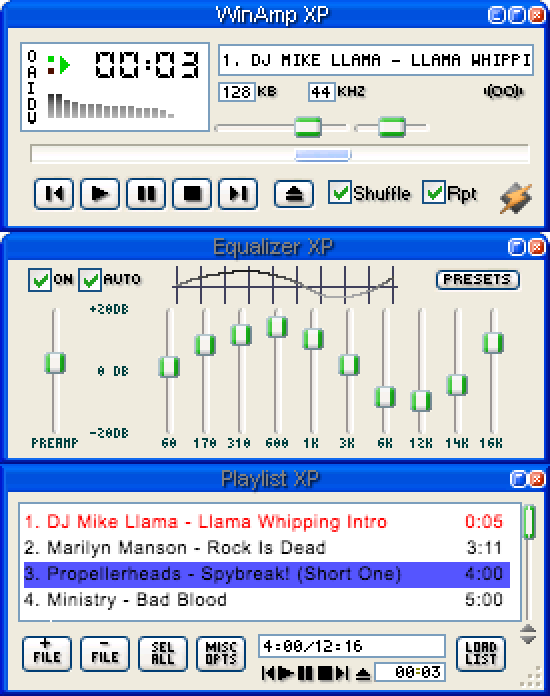The height and width of the screenshot is (696, 550).
Task: Click the 16K equalizer slider
Action: point(493,343)
